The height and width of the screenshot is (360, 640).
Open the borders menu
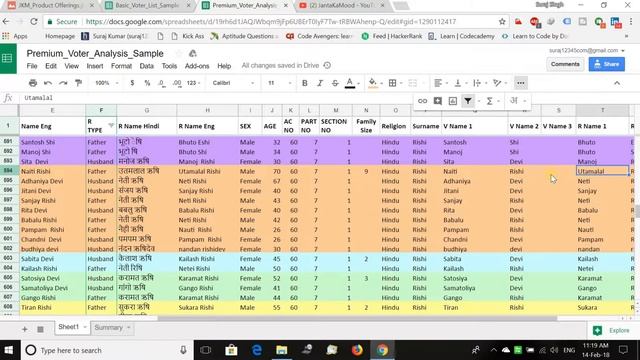tap(393, 83)
